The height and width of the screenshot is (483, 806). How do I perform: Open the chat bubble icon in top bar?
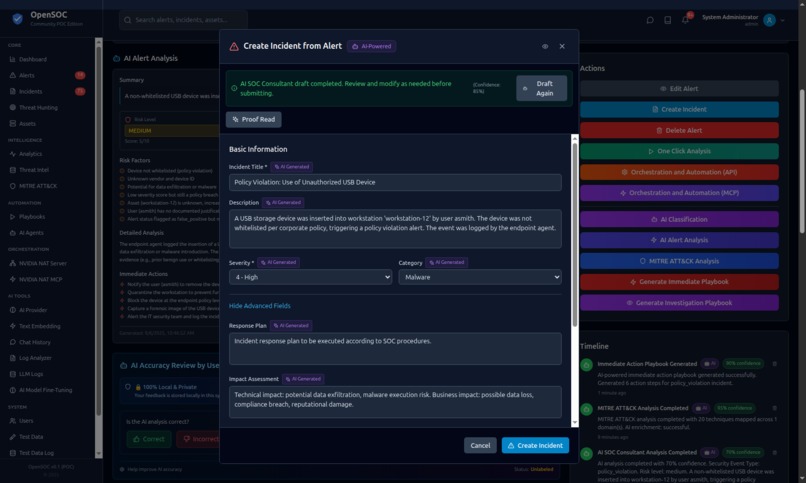(650, 21)
